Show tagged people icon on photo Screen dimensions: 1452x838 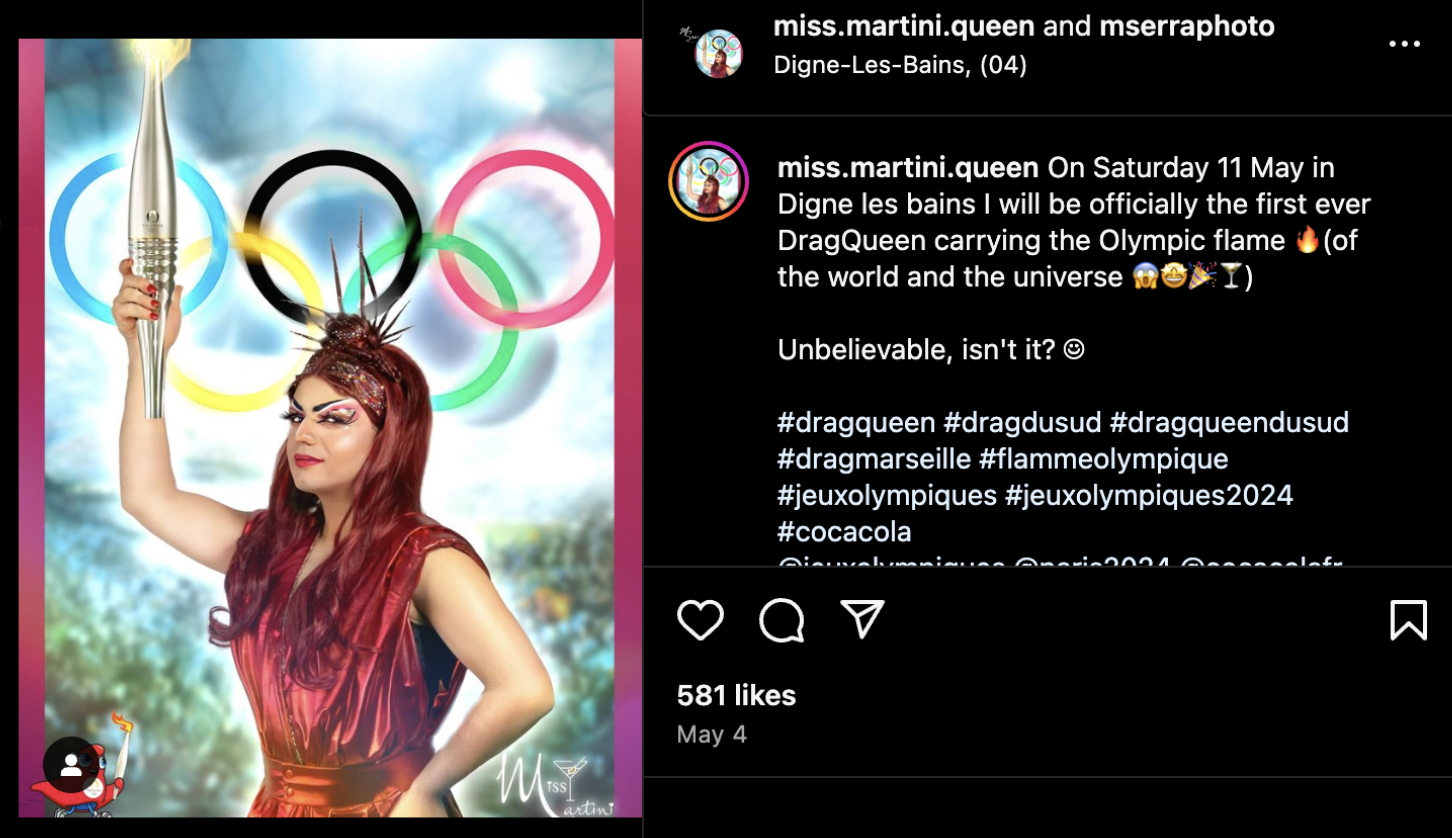click(x=71, y=766)
